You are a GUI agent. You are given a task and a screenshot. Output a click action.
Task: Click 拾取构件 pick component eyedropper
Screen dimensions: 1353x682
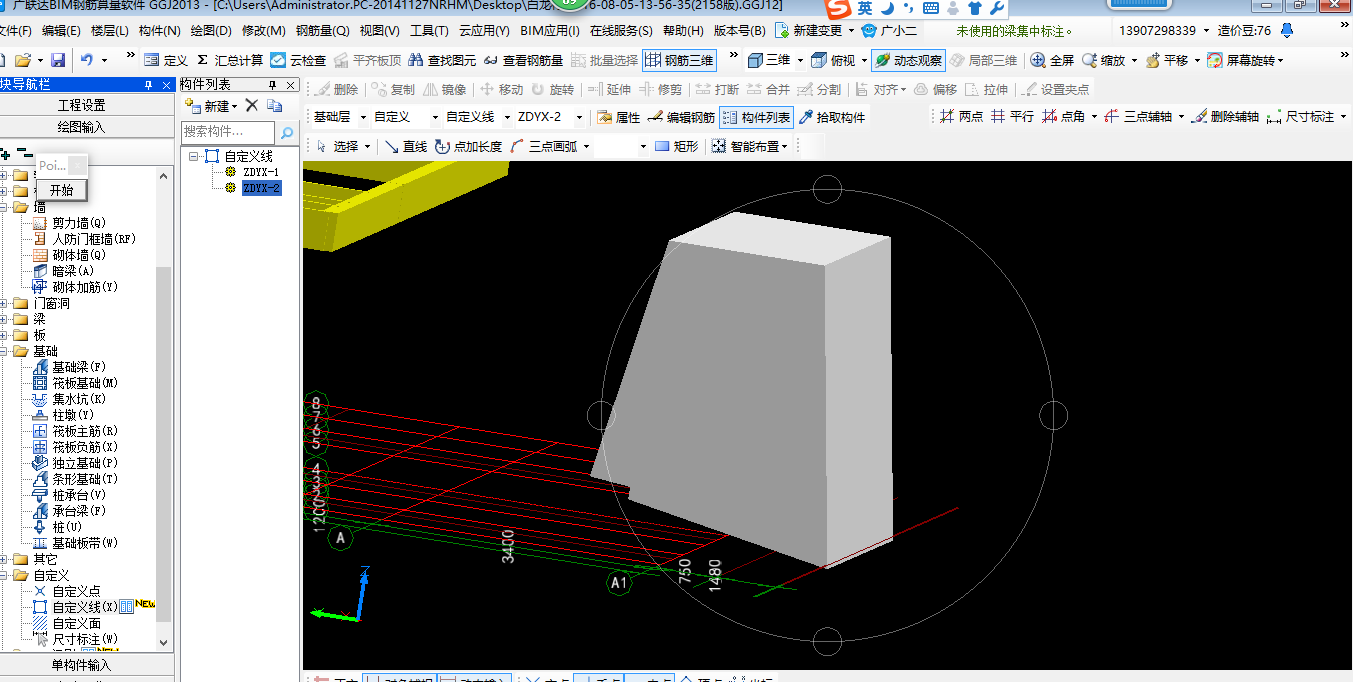pos(831,117)
